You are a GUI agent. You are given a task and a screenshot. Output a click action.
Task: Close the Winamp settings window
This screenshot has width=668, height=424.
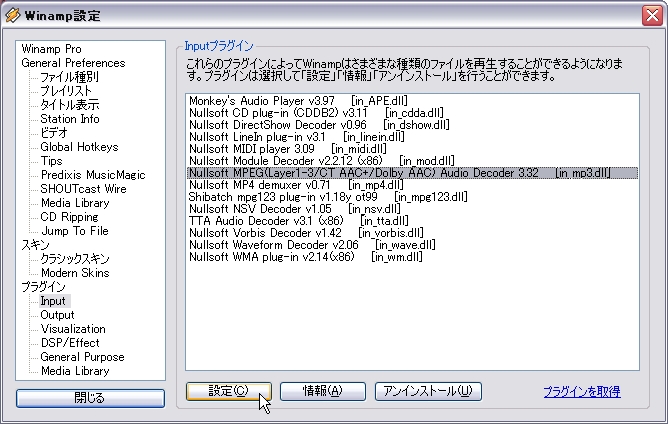652,16
